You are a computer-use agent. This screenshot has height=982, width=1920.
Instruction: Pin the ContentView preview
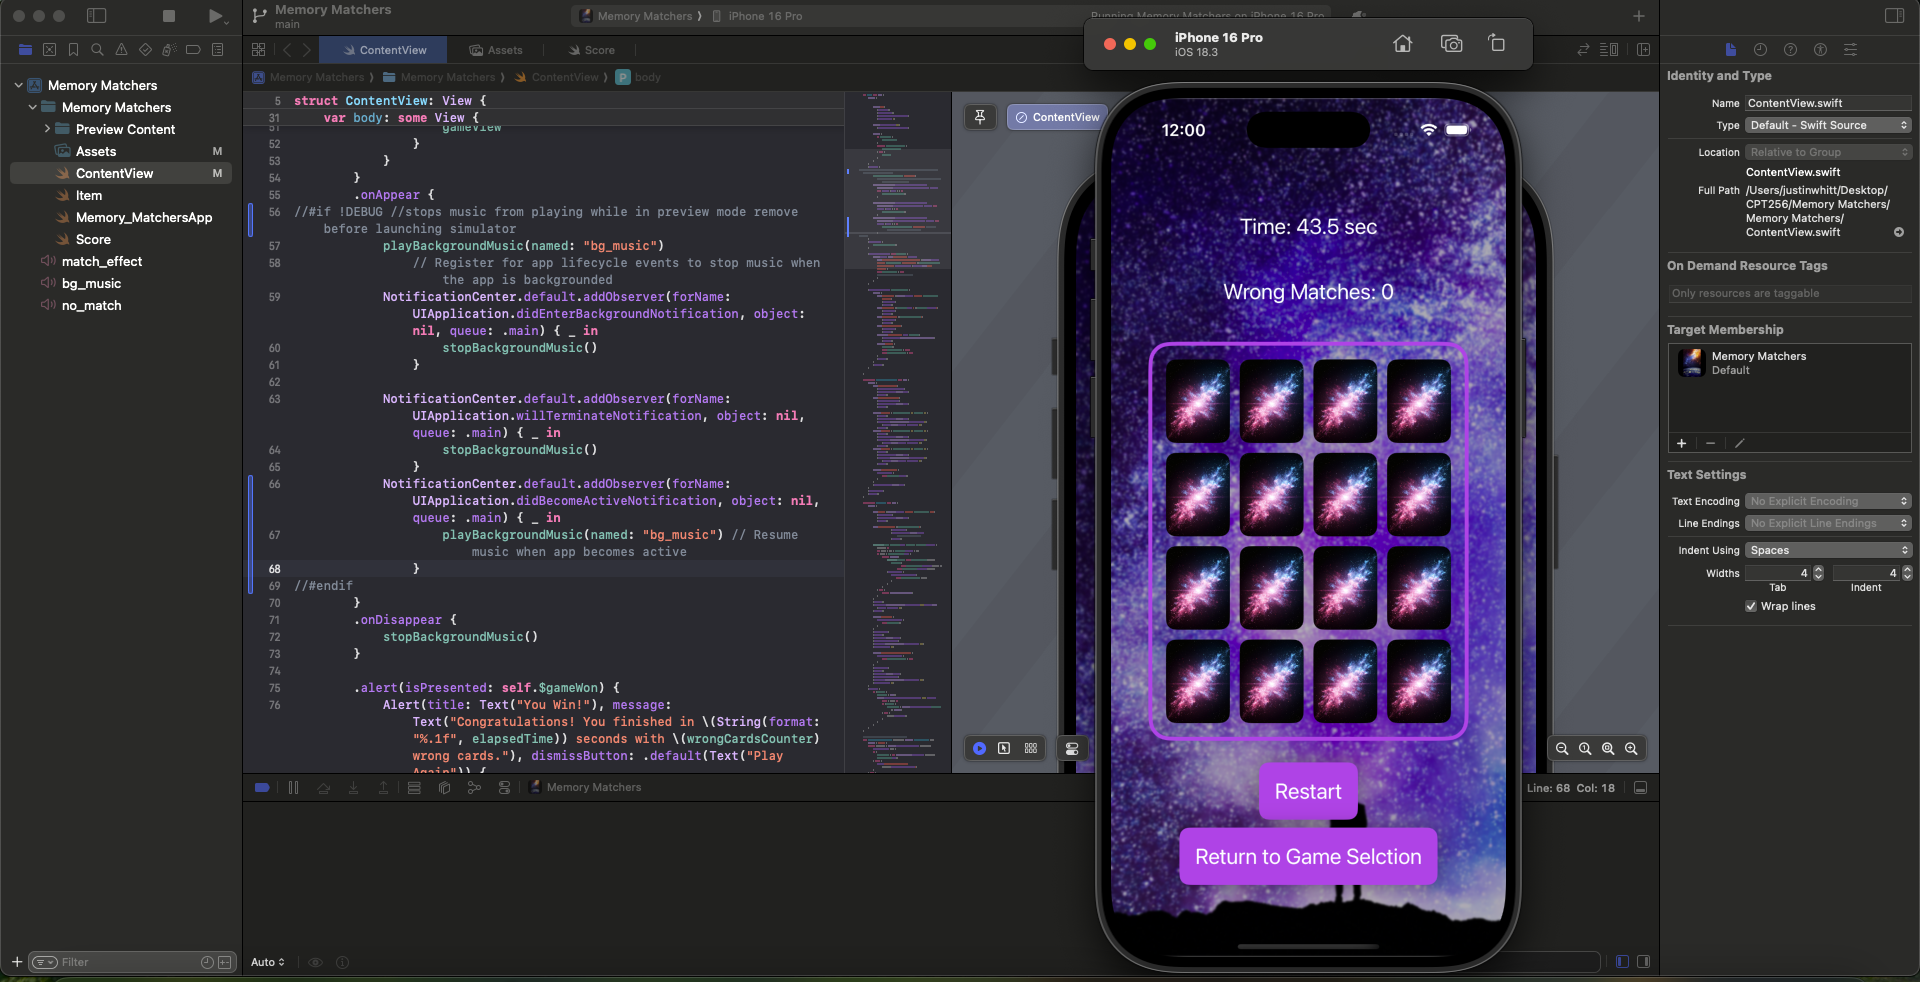(x=980, y=117)
